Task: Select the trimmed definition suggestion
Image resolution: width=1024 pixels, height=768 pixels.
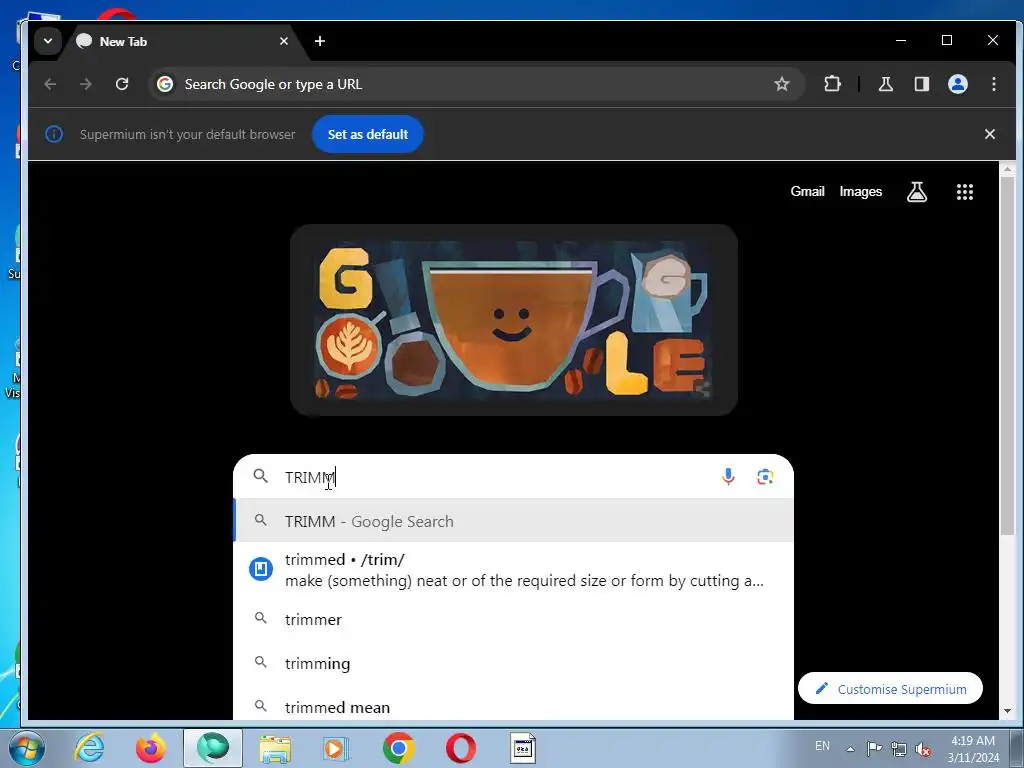Action: coord(513,570)
